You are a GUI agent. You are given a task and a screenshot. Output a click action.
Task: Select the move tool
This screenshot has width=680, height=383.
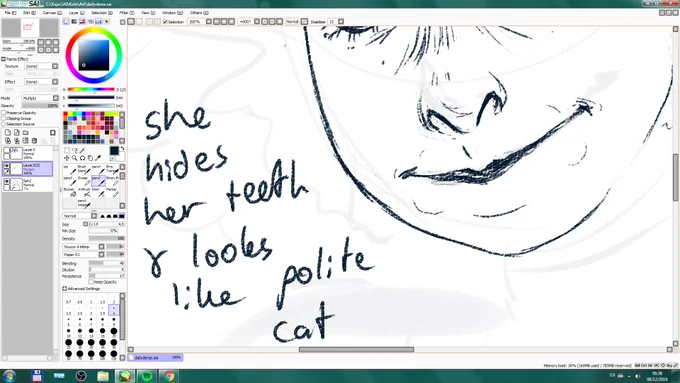[67, 158]
